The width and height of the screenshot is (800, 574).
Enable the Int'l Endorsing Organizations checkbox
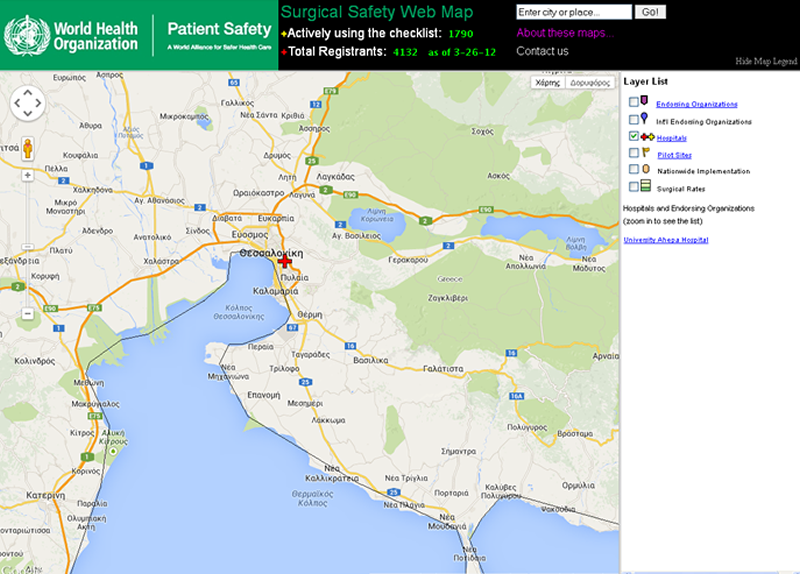point(633,119)
